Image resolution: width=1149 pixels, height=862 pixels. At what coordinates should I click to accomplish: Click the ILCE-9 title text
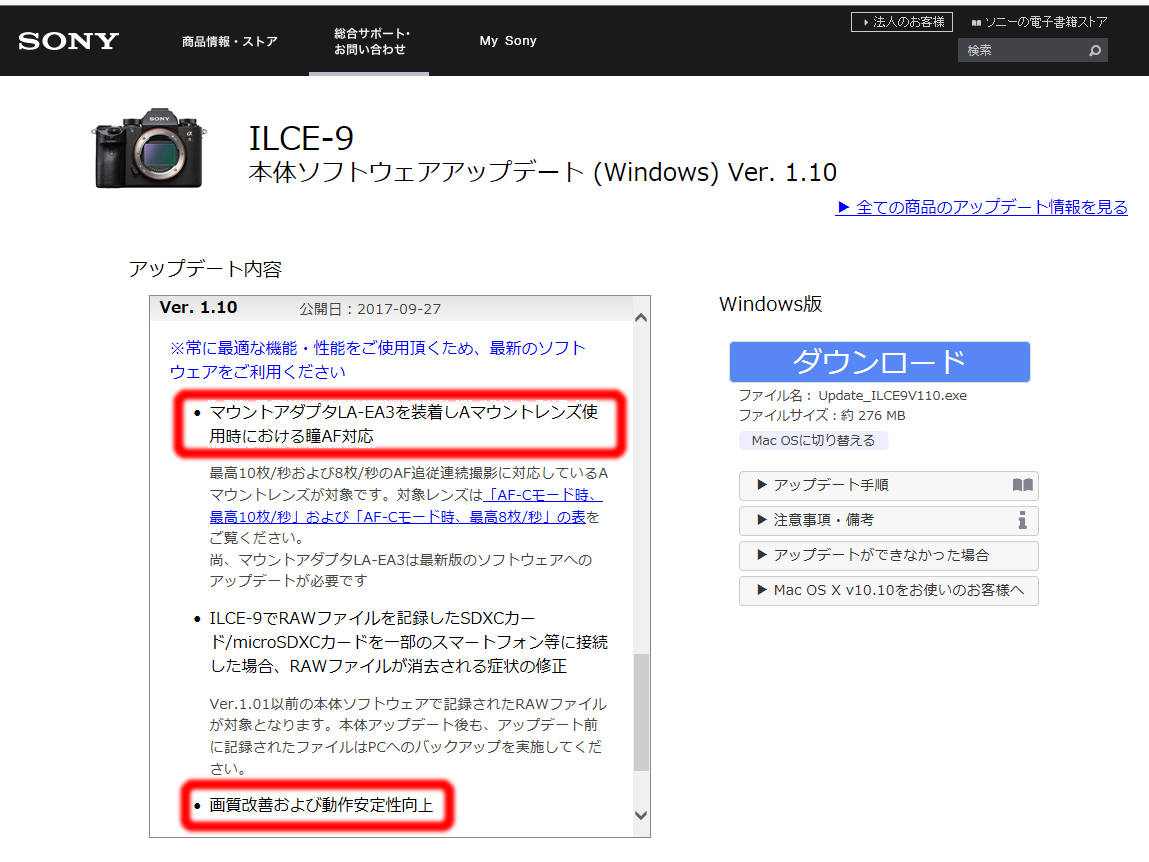pyautogui.click(x=300, y=139)
